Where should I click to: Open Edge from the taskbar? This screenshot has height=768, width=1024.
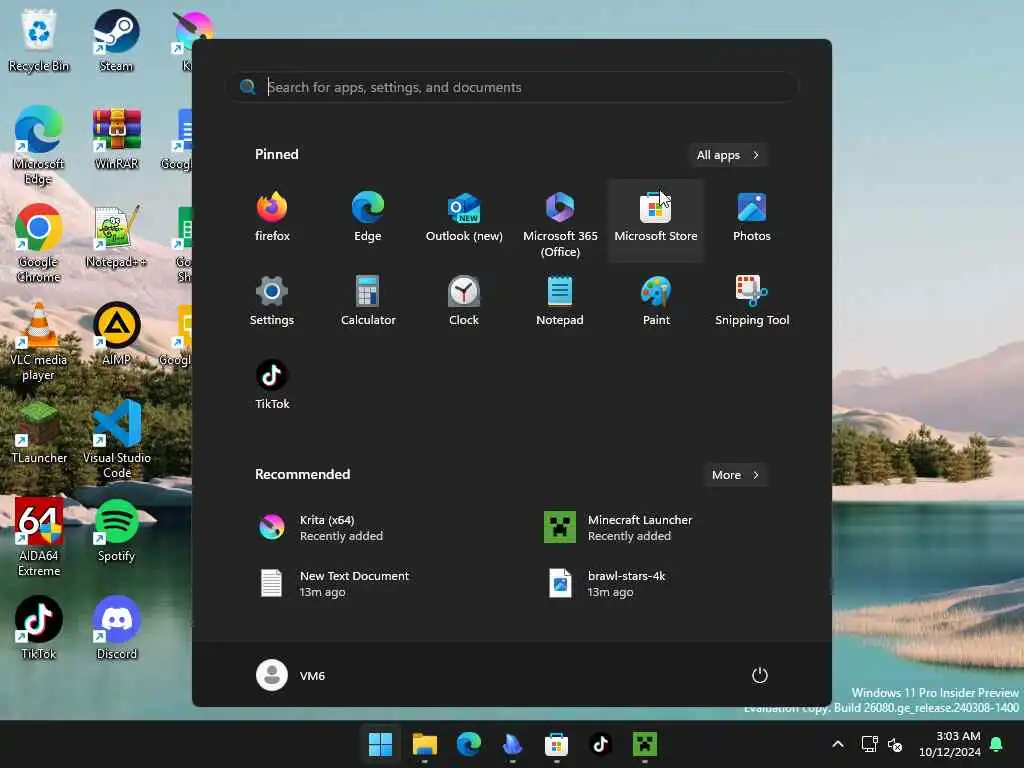click(x=468, y=744)
